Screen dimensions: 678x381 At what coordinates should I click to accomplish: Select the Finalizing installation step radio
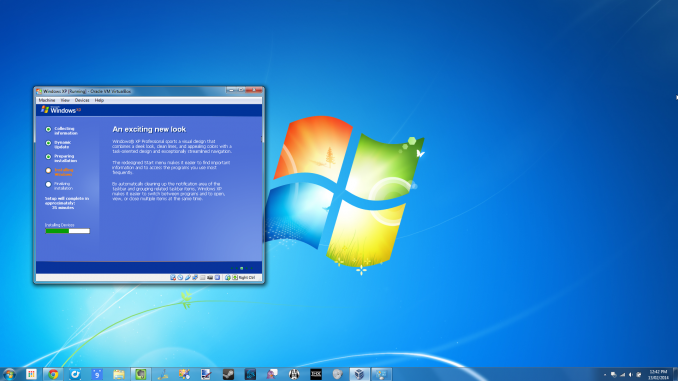click(48, 184)
